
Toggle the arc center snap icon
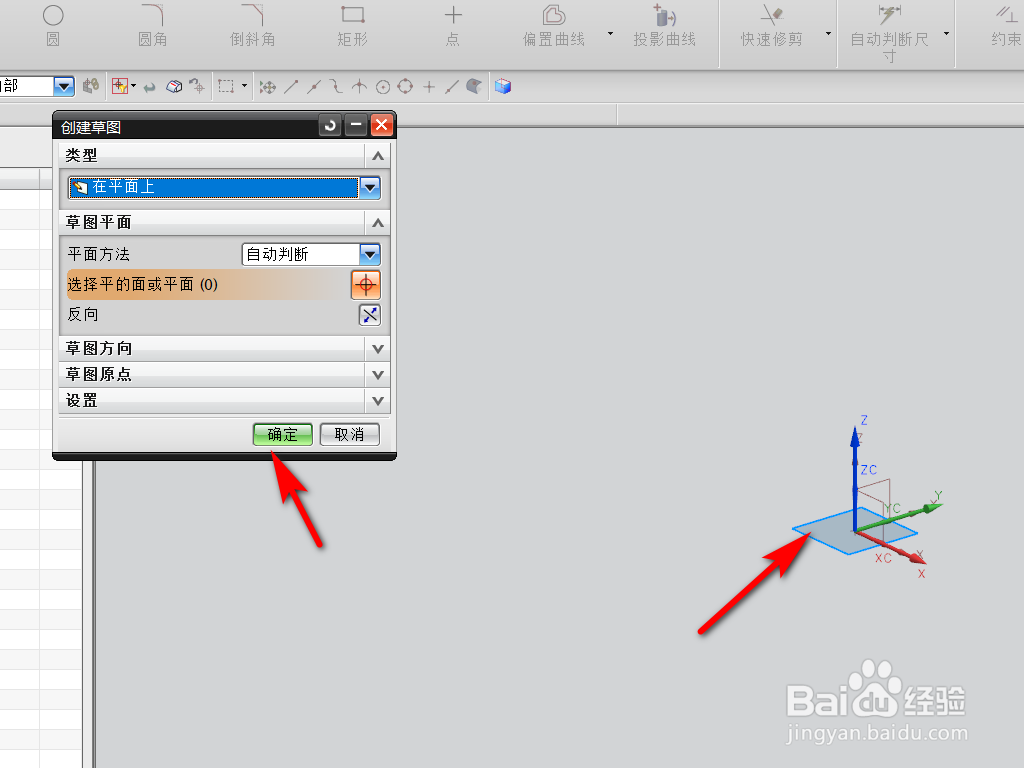(383, 86)
